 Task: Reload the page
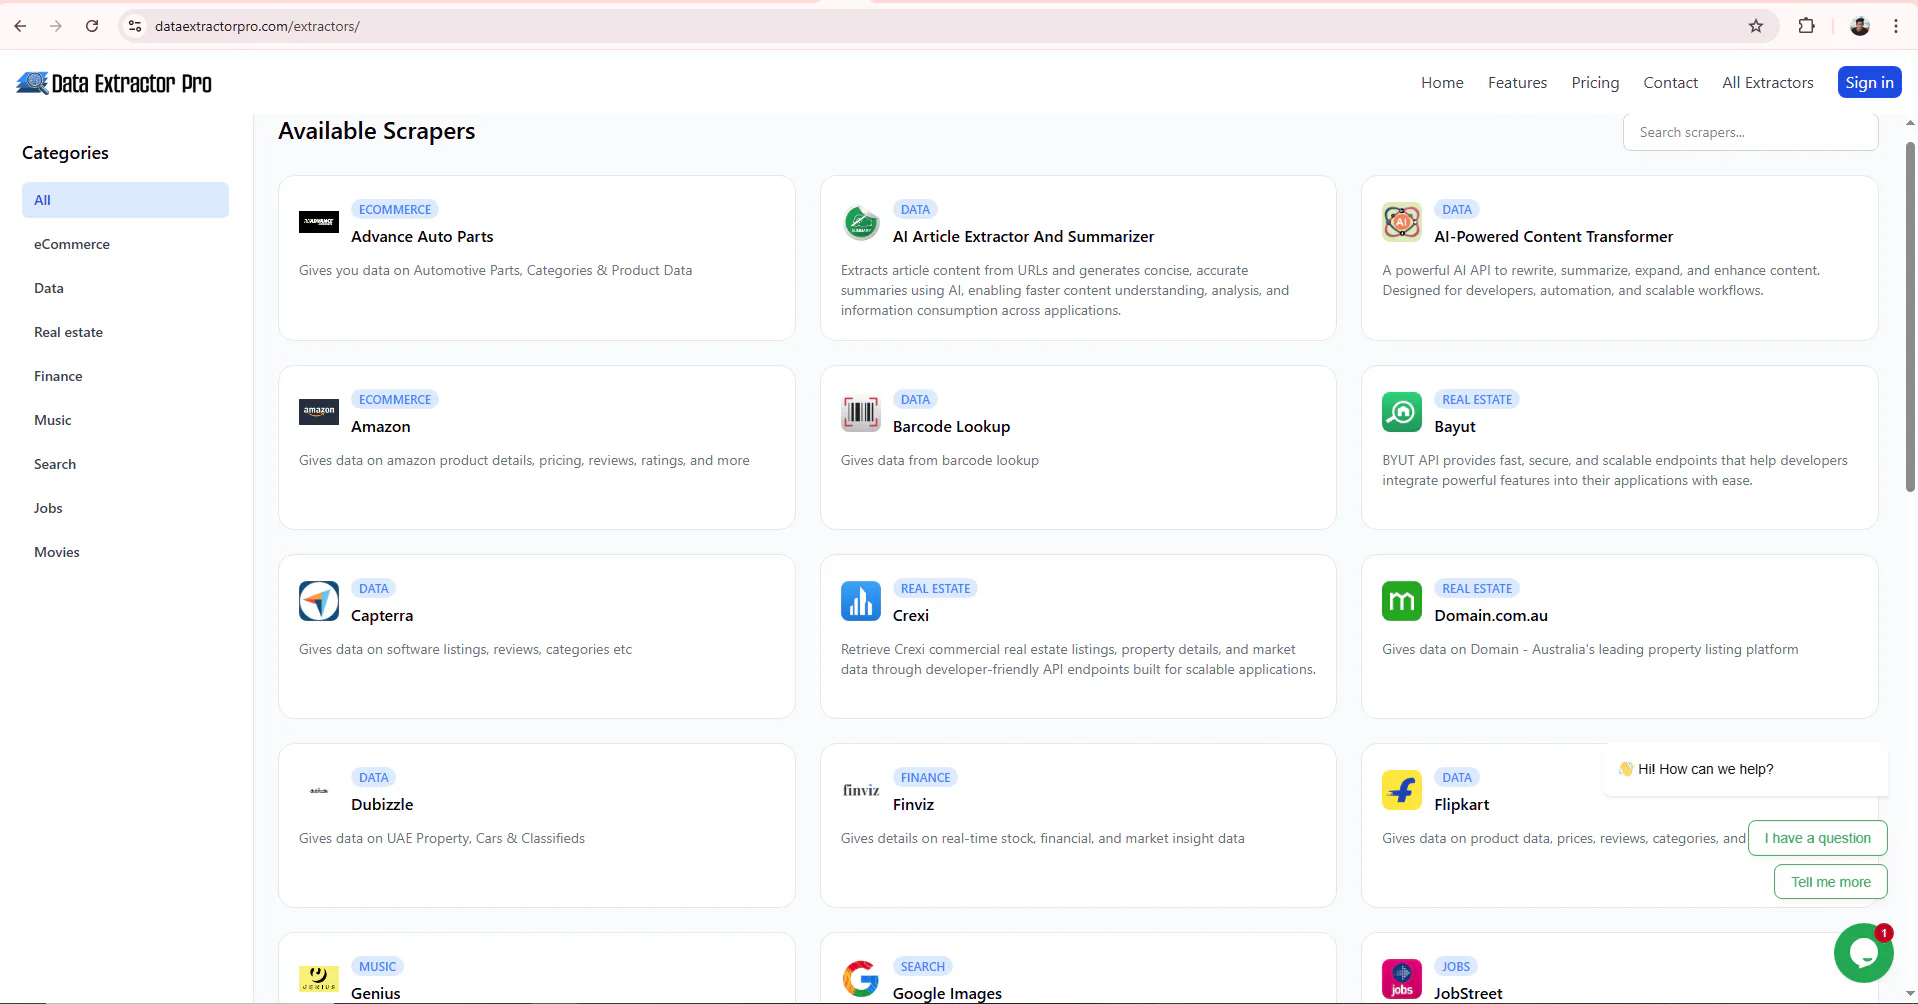coord(92,26)
